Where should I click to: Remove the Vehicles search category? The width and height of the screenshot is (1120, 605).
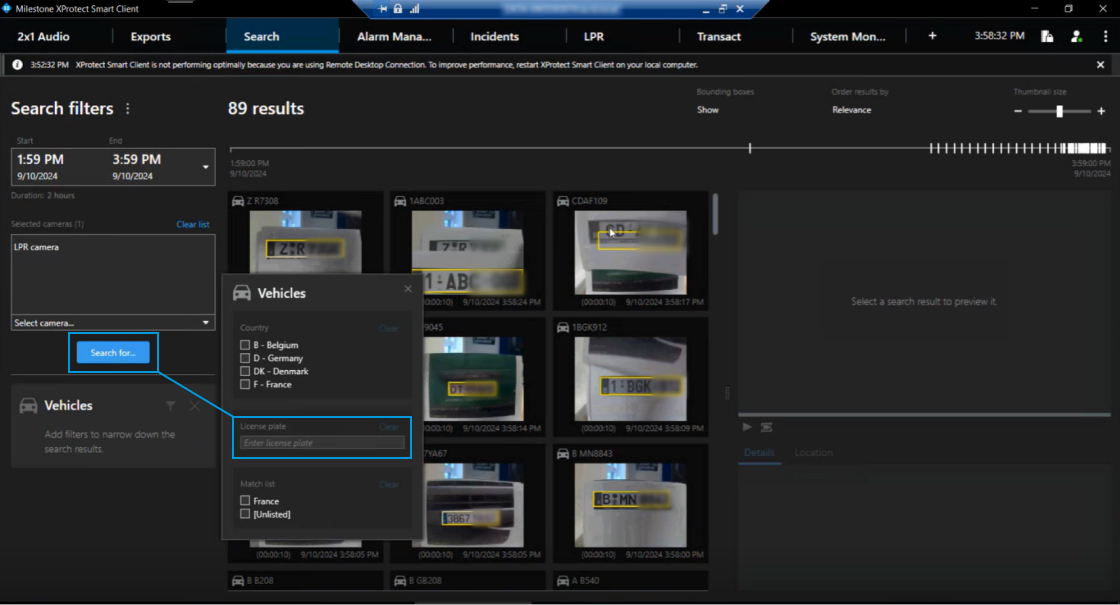(194, 406)
